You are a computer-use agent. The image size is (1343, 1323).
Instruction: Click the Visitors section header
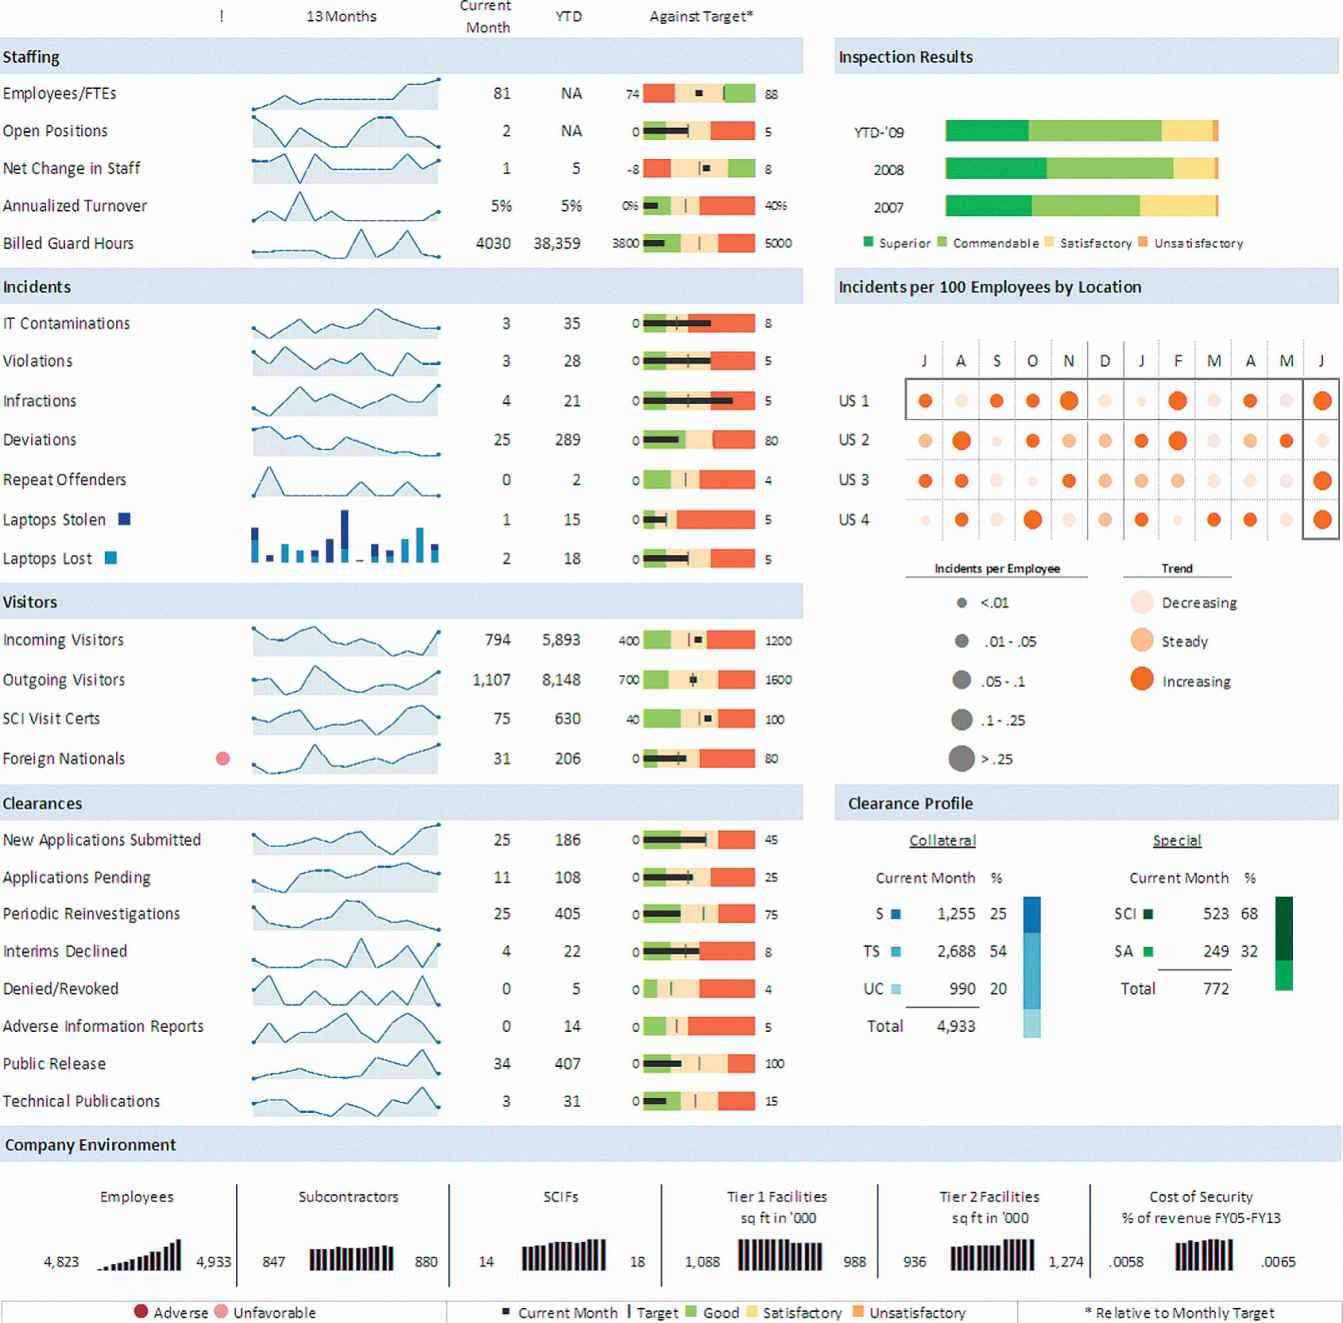401,602
